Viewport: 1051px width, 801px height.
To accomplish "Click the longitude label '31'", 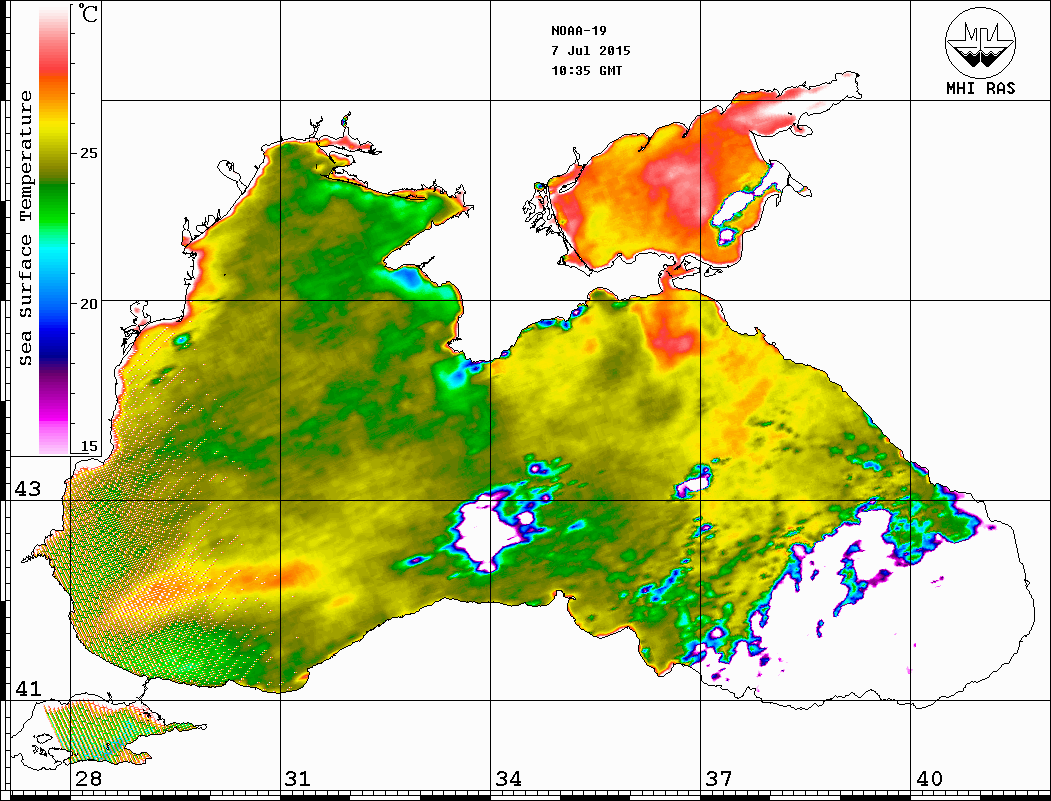I will [298, 779].
